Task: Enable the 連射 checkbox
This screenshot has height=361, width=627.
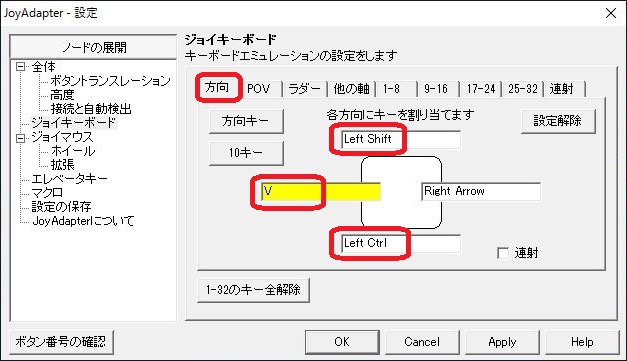Action: [503, 253]
